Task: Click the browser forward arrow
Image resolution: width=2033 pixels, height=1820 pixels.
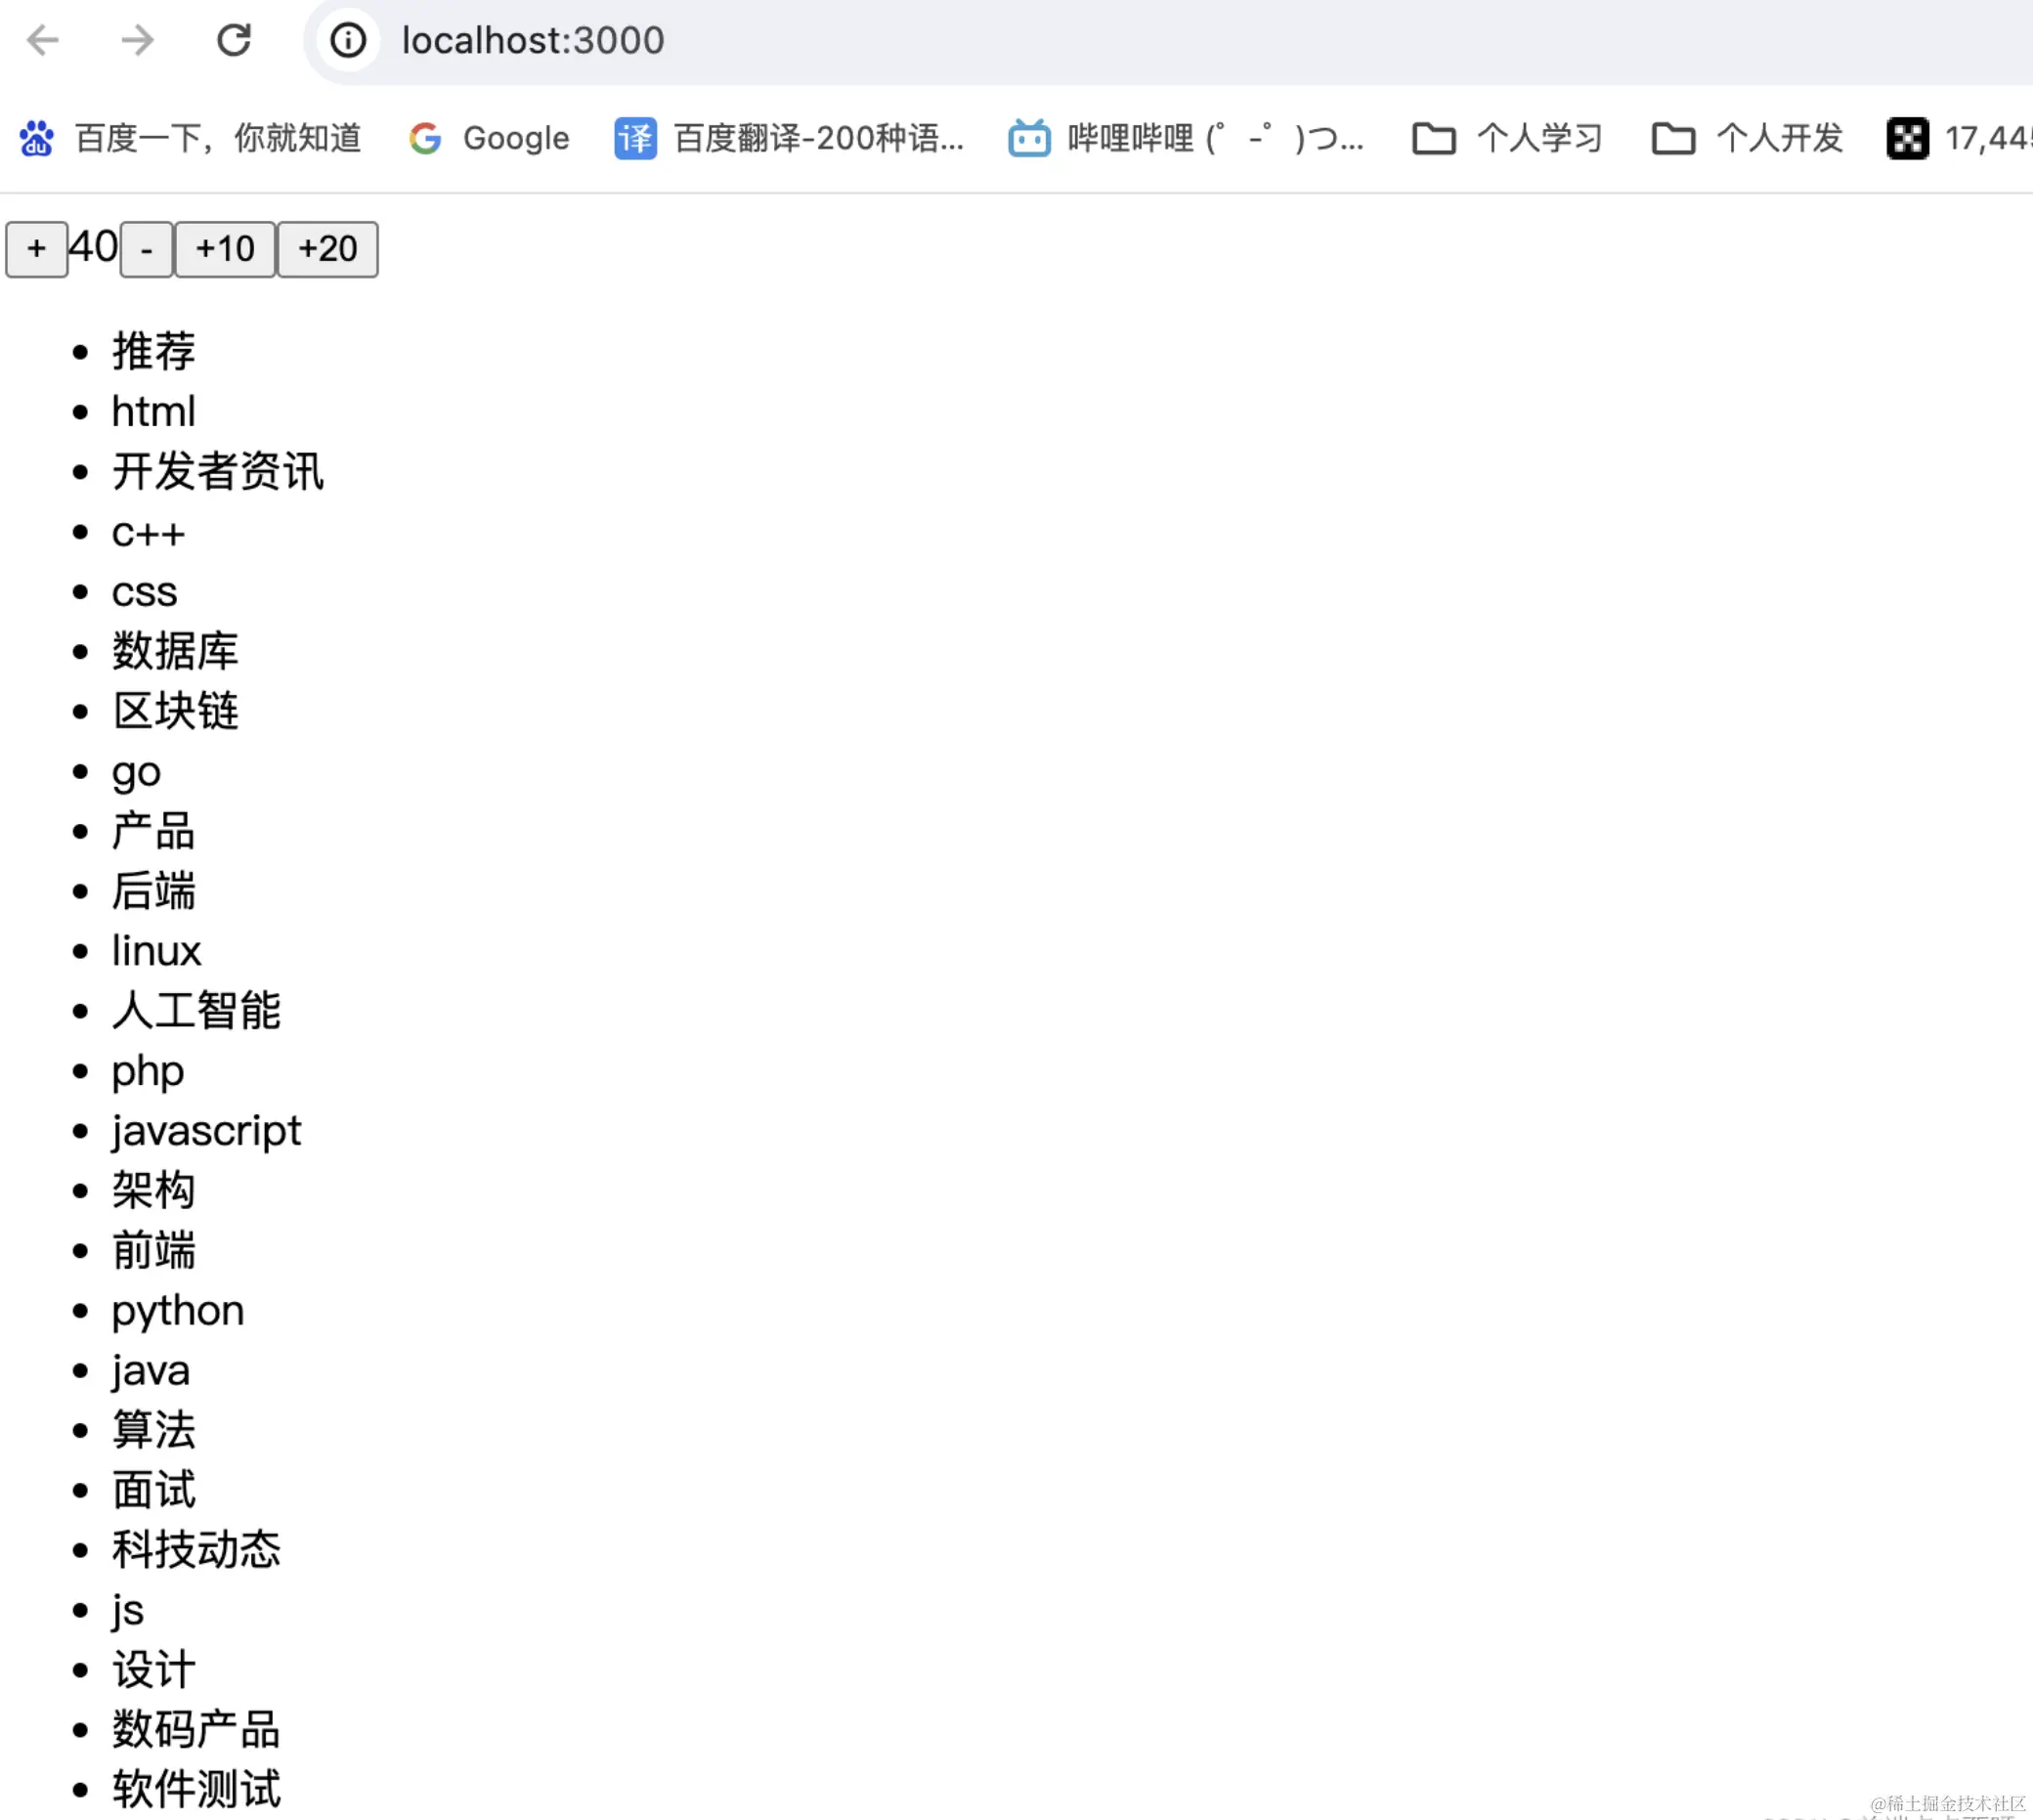Action: (137, 41)
